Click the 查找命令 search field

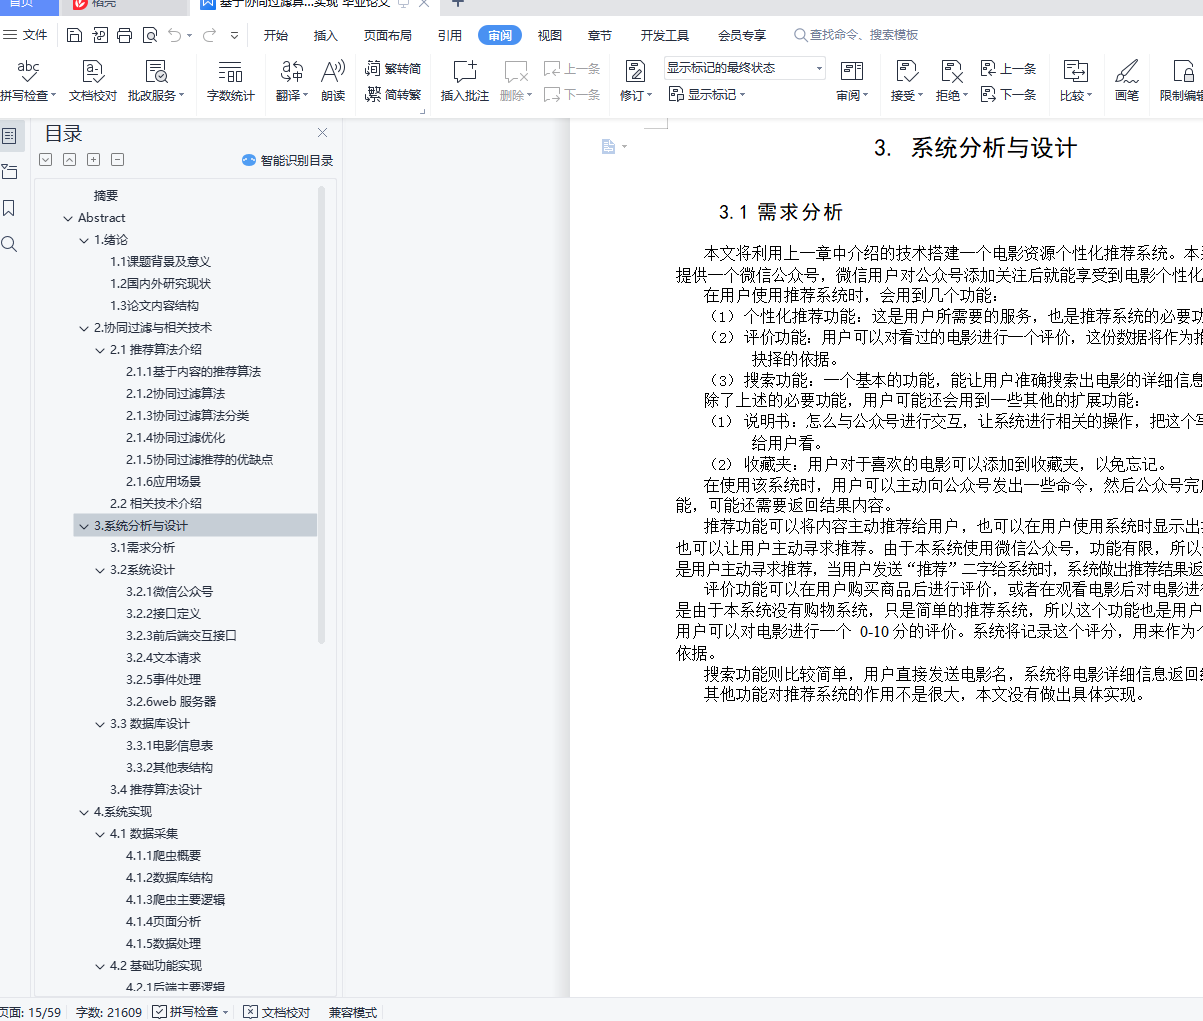point(857,35)
